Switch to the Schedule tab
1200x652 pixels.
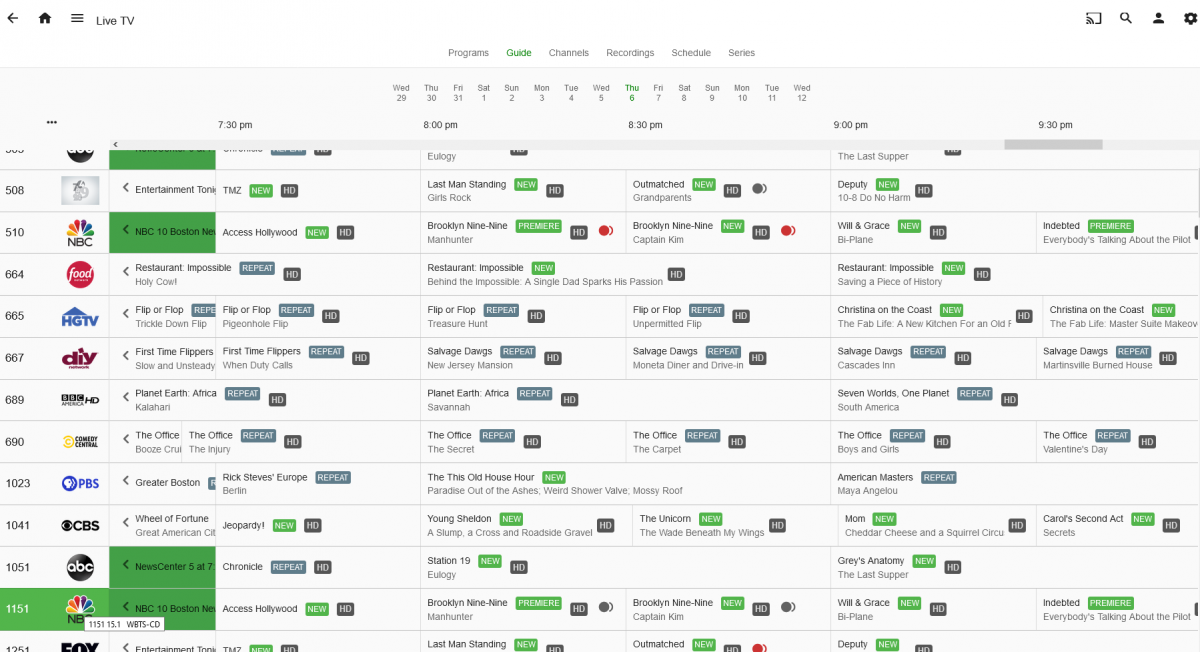pos(691,53)
